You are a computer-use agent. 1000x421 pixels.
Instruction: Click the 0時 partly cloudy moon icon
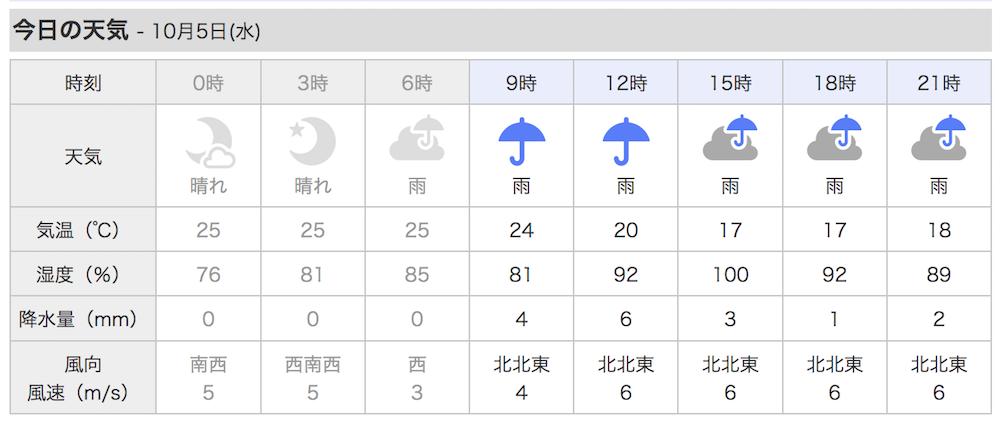click(x=209, y=142)
